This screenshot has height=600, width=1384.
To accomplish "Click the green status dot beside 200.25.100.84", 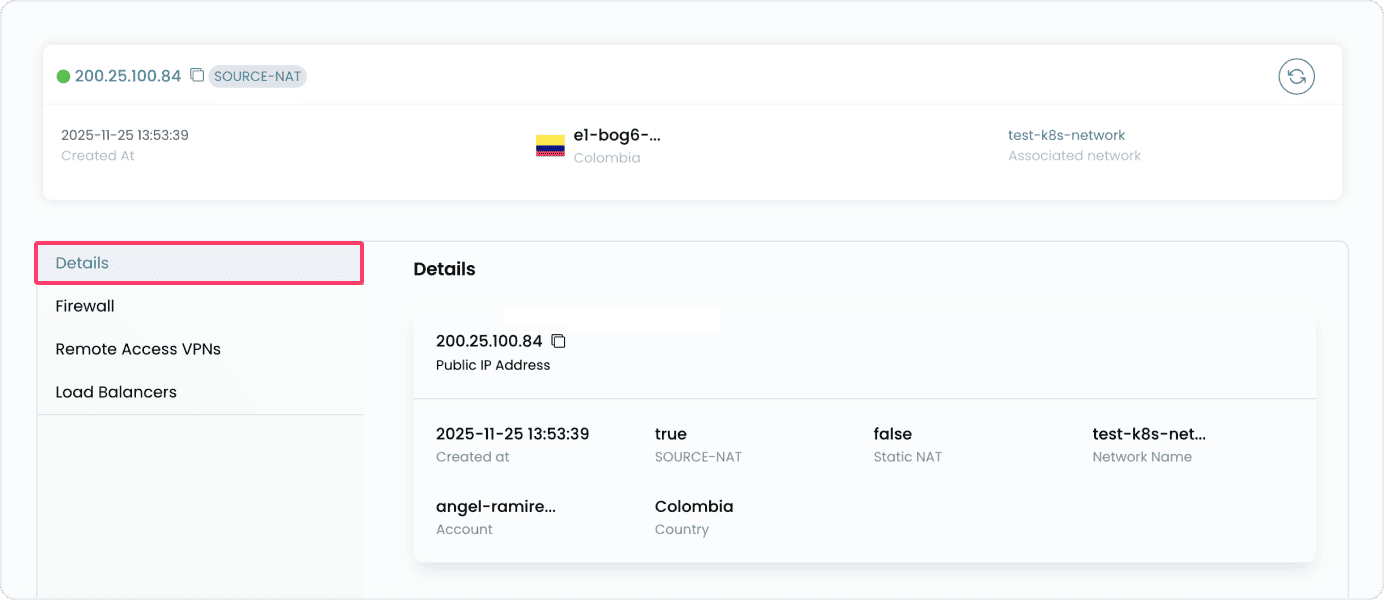I will (x=65, y=75).
